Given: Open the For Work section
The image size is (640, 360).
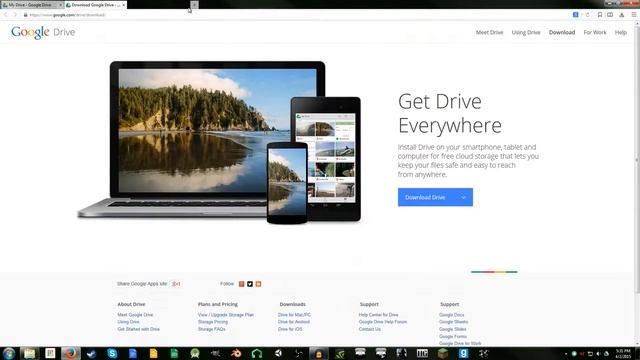Looking at the screenshot, I should click(x=595, y=32).
